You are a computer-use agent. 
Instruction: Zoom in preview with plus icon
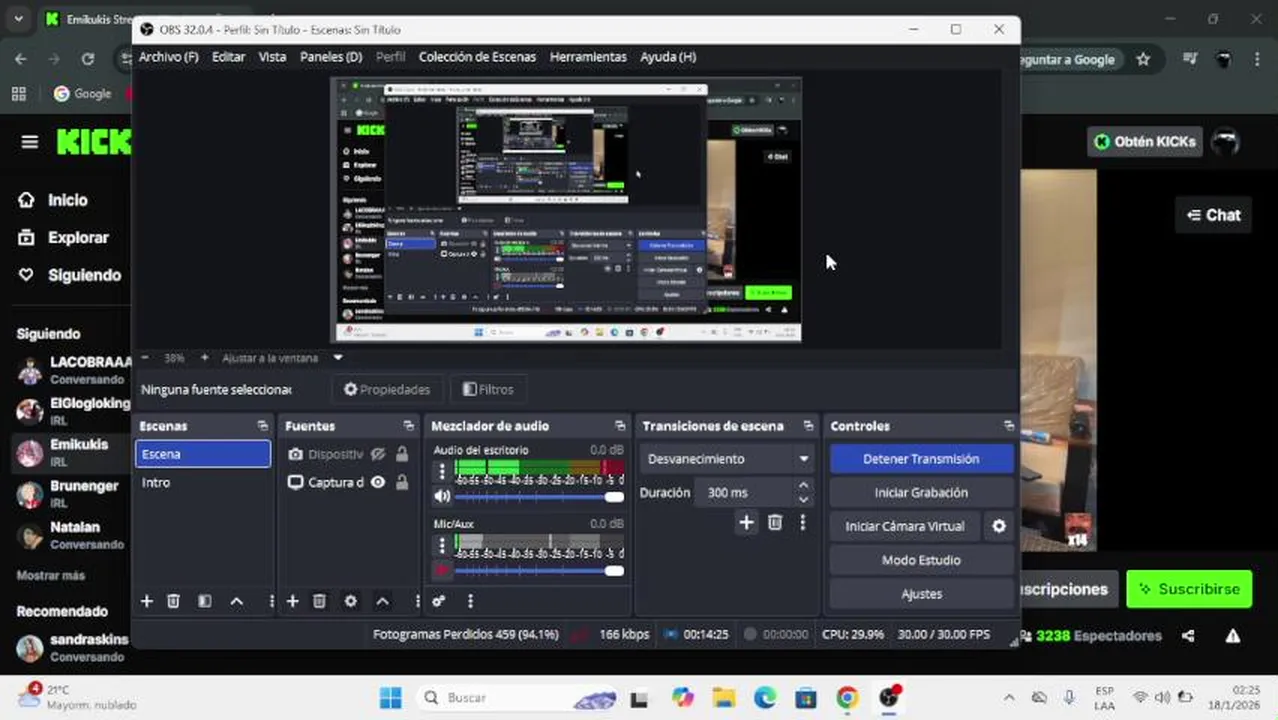point(204,357)
